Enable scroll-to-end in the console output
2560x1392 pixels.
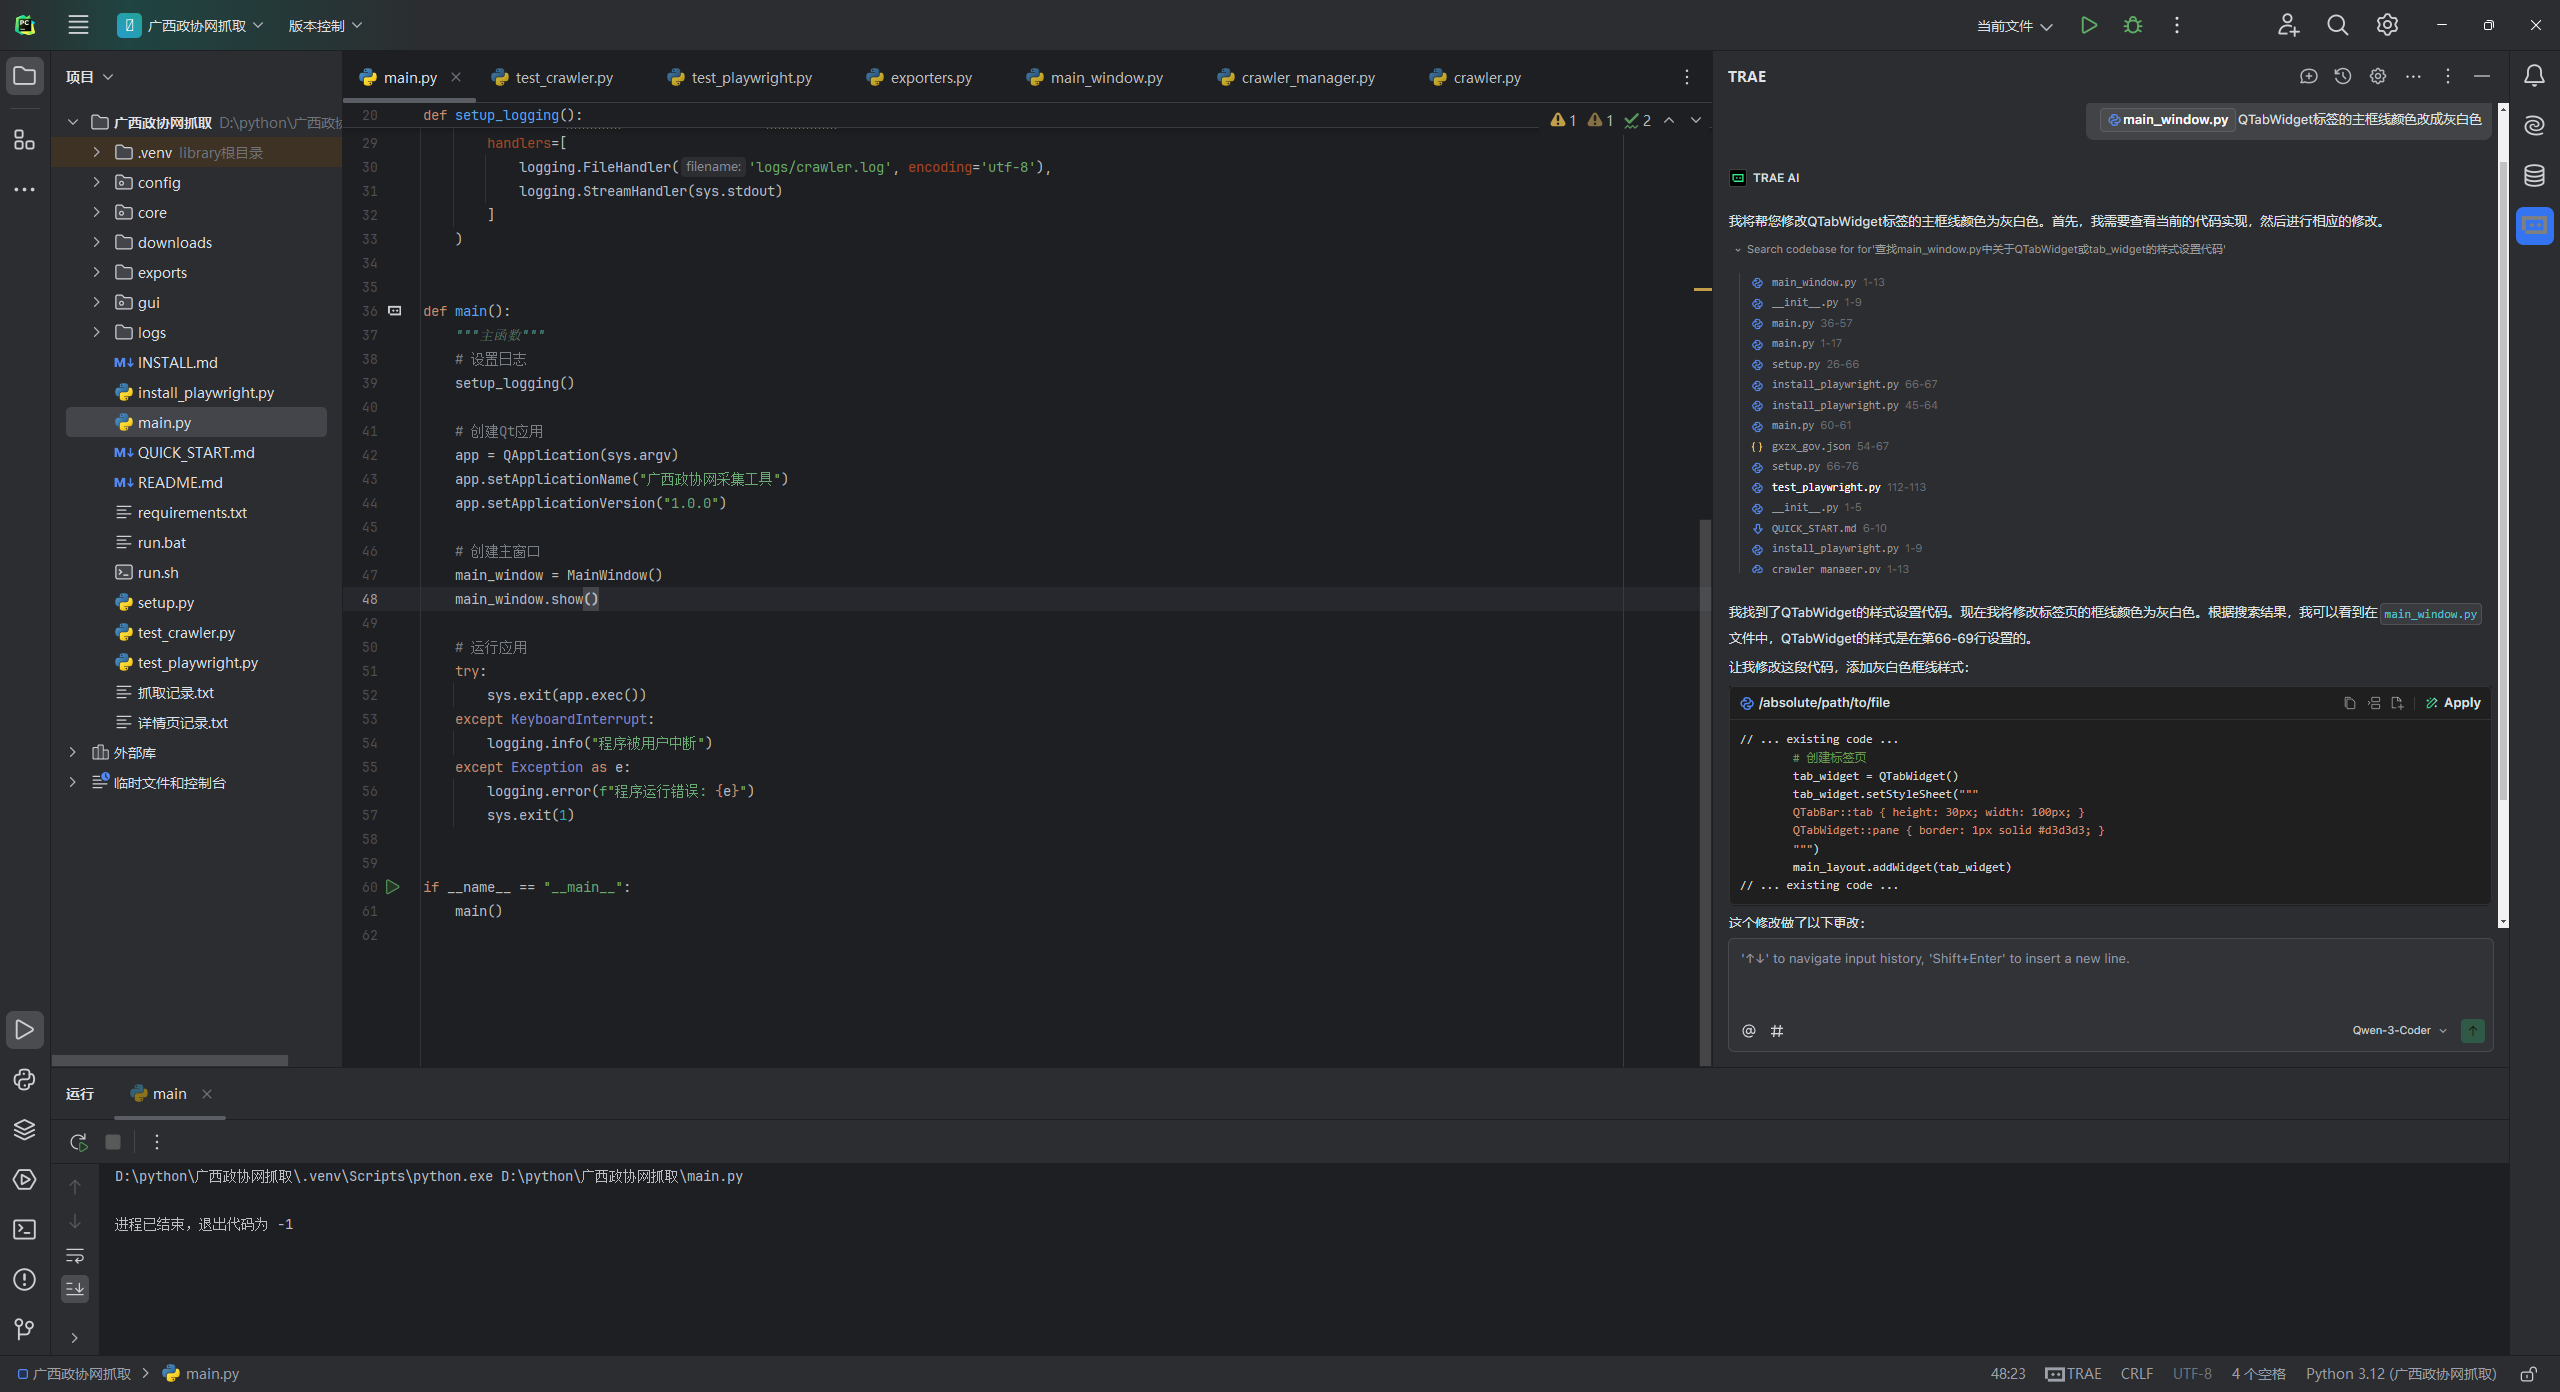(75, 1289)
